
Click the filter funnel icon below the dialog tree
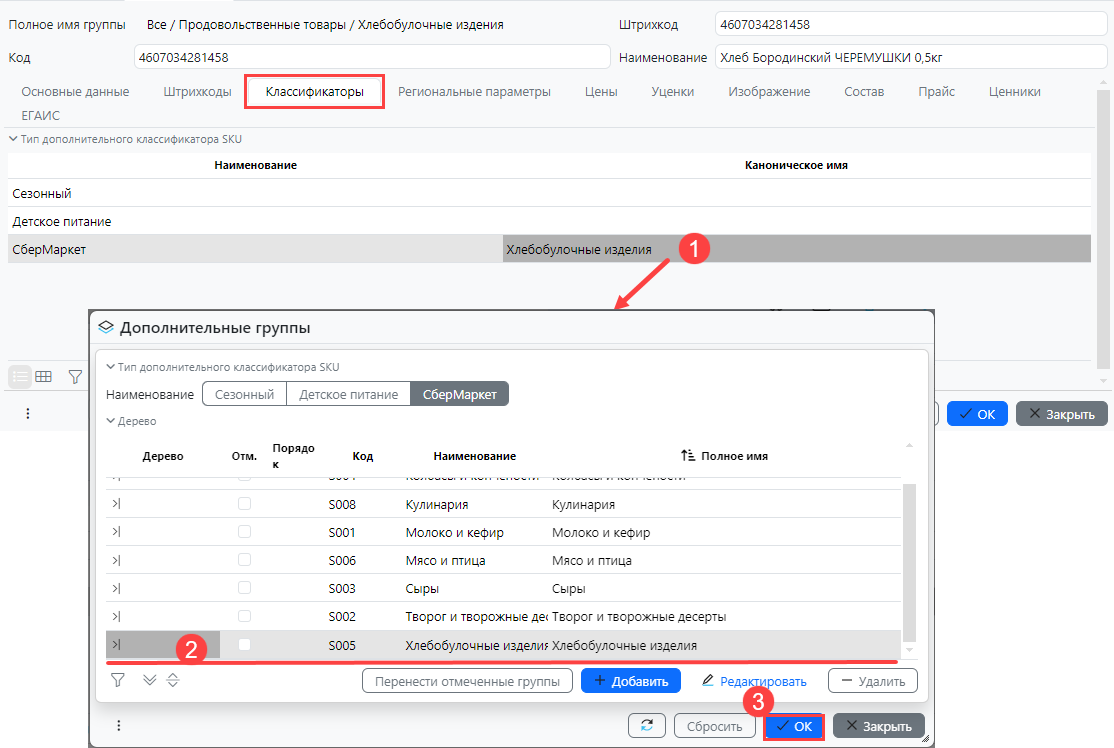[118, 680]
